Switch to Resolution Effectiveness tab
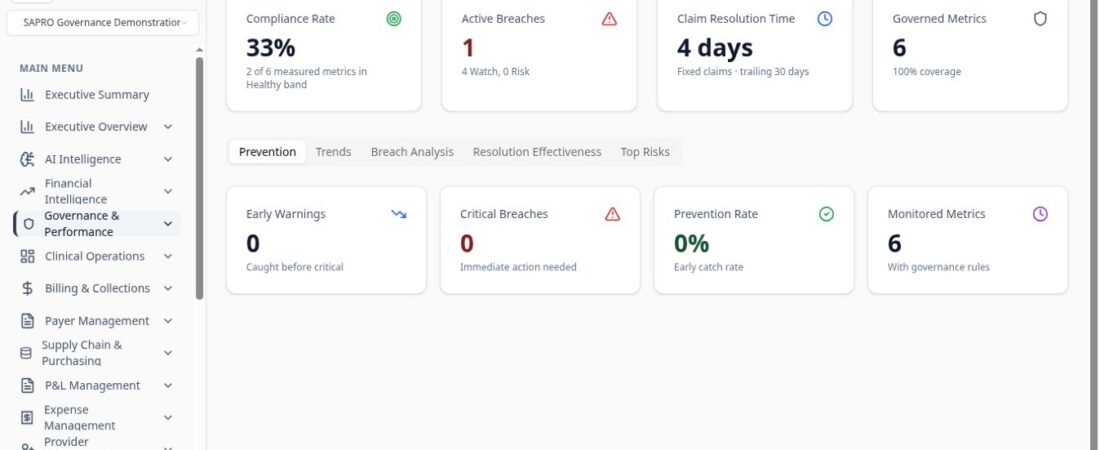Image resolution: width=1100 pixels, height=450 pixels. click(537, 152)
